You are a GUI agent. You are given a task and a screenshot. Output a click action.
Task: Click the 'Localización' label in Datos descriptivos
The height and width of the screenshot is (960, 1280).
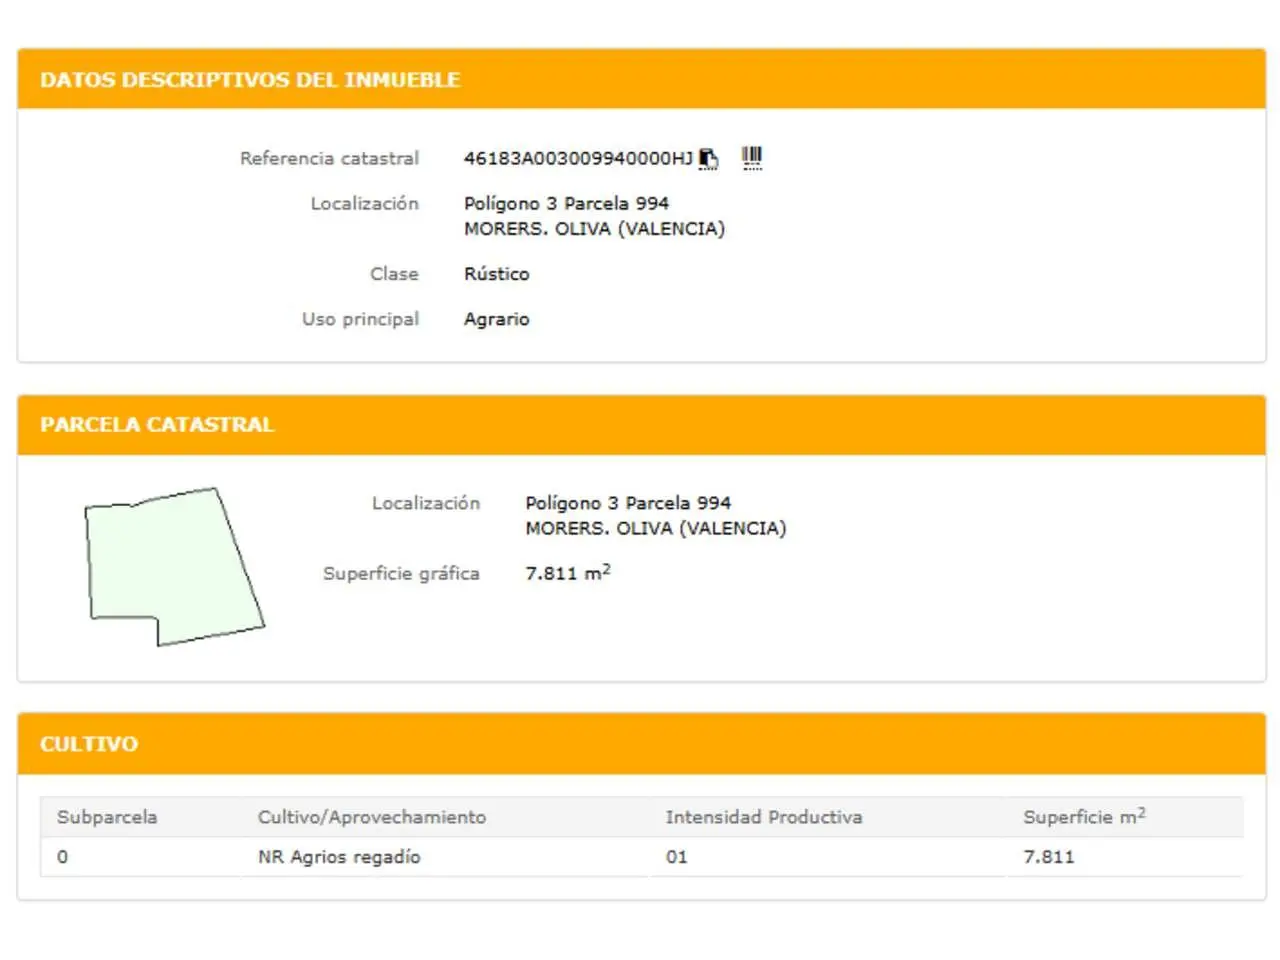(364, 203)
